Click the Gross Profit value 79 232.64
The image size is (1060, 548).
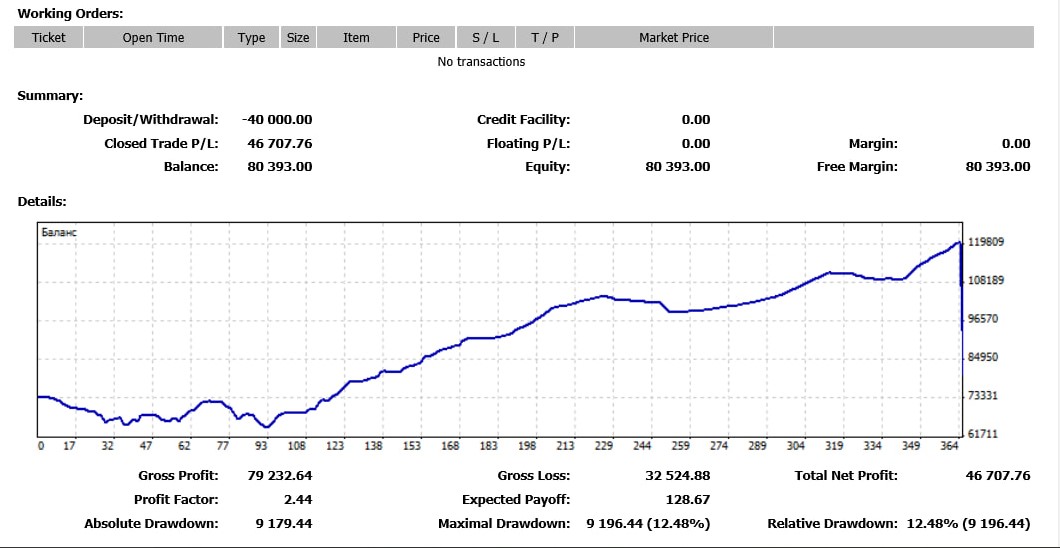pos(279,476)
